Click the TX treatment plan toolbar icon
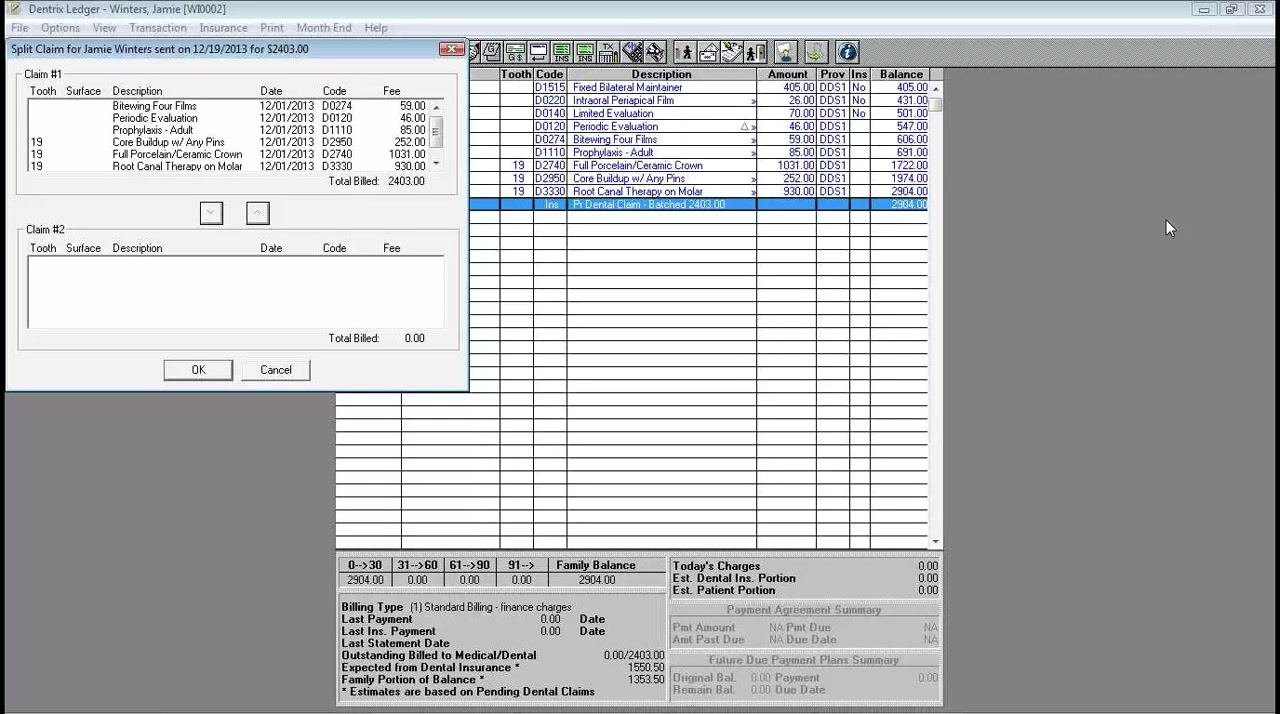The height and width of the screenshot is (714, 1280). click(608, 52)
